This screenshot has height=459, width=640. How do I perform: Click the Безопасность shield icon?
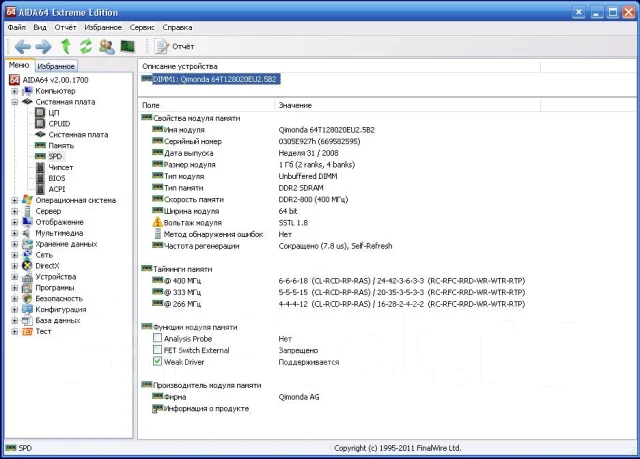pos(27,299)
